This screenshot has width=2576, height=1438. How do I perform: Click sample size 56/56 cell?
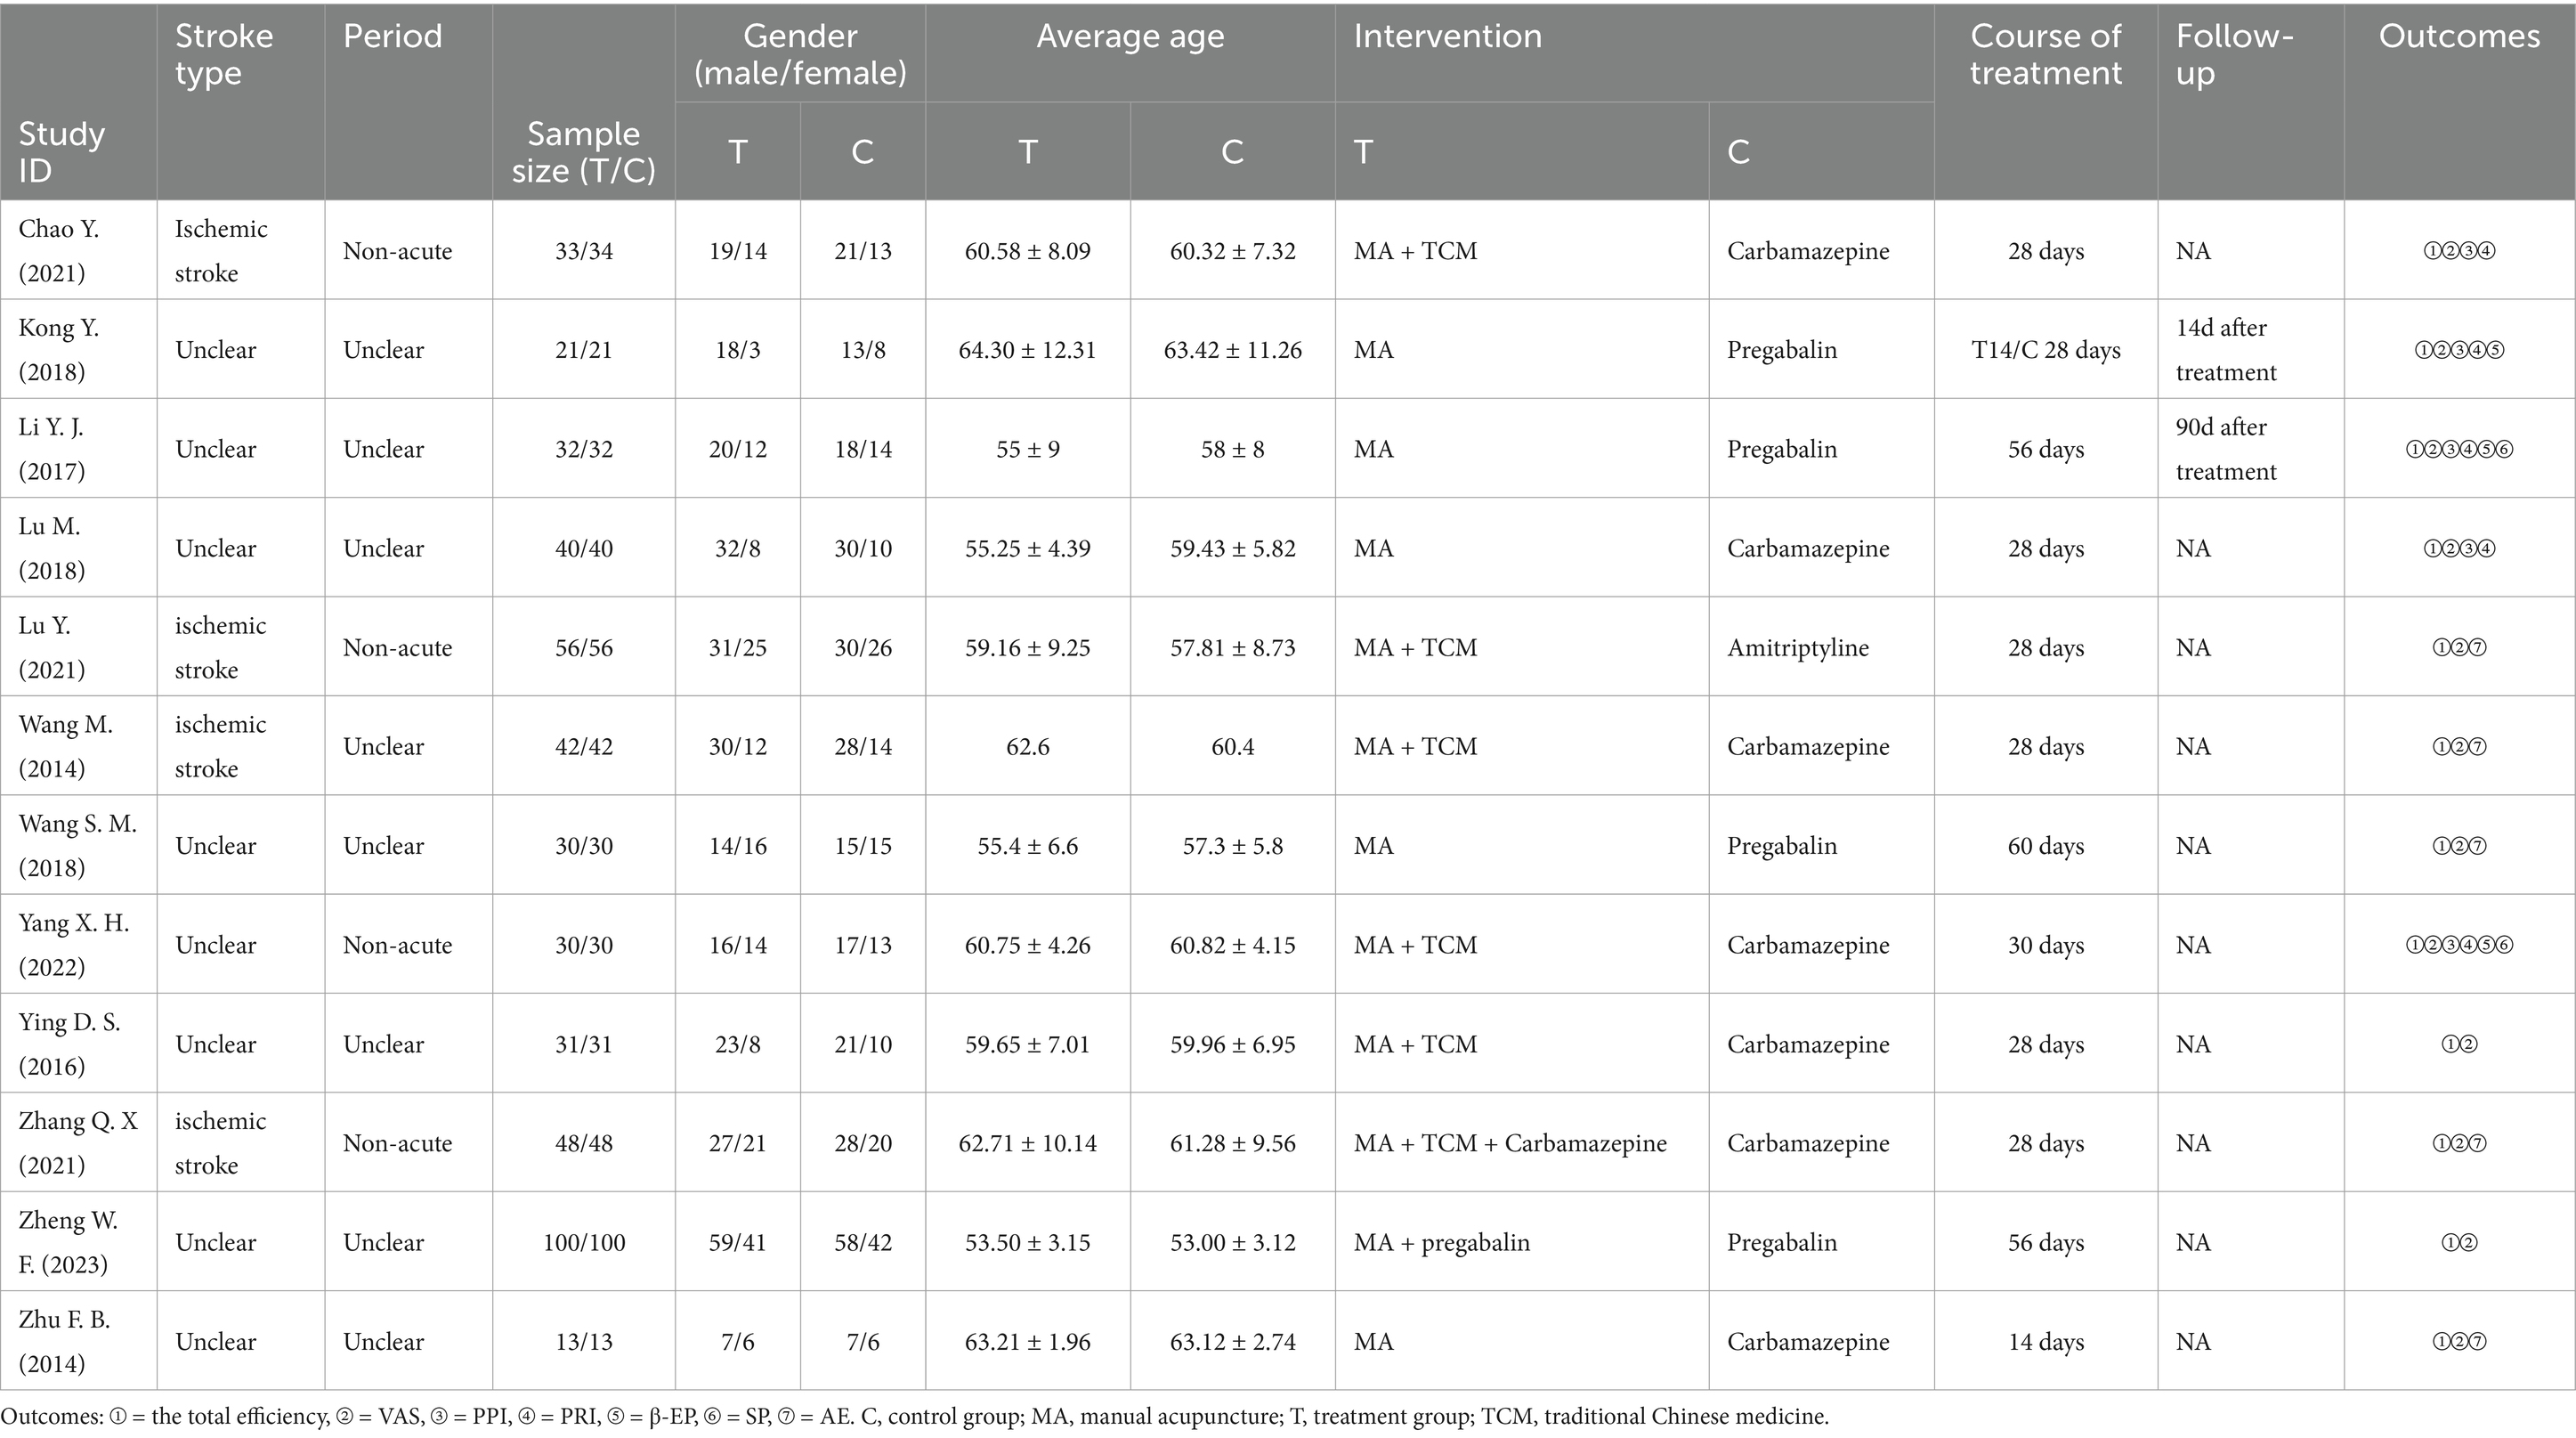pyautogui.click(x=584, y=648)
